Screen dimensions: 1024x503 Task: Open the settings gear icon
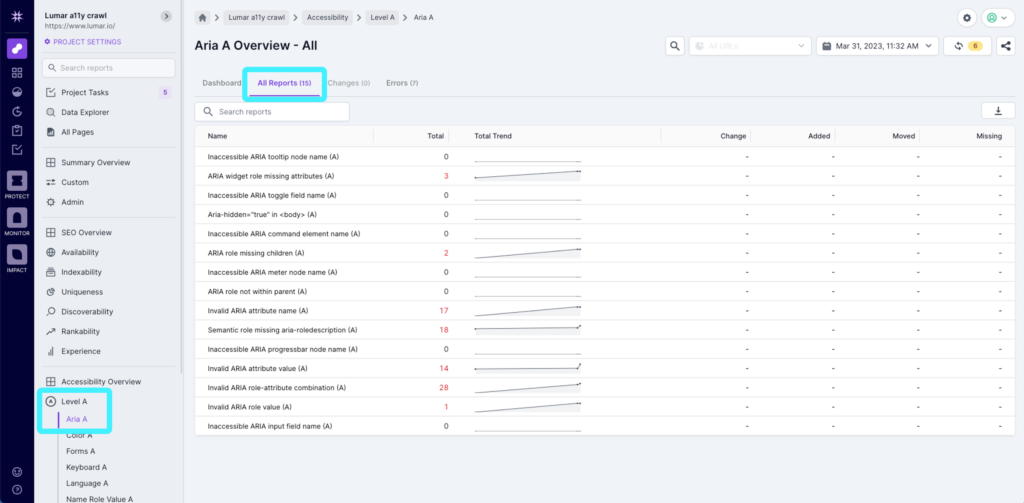click(967, 18)
